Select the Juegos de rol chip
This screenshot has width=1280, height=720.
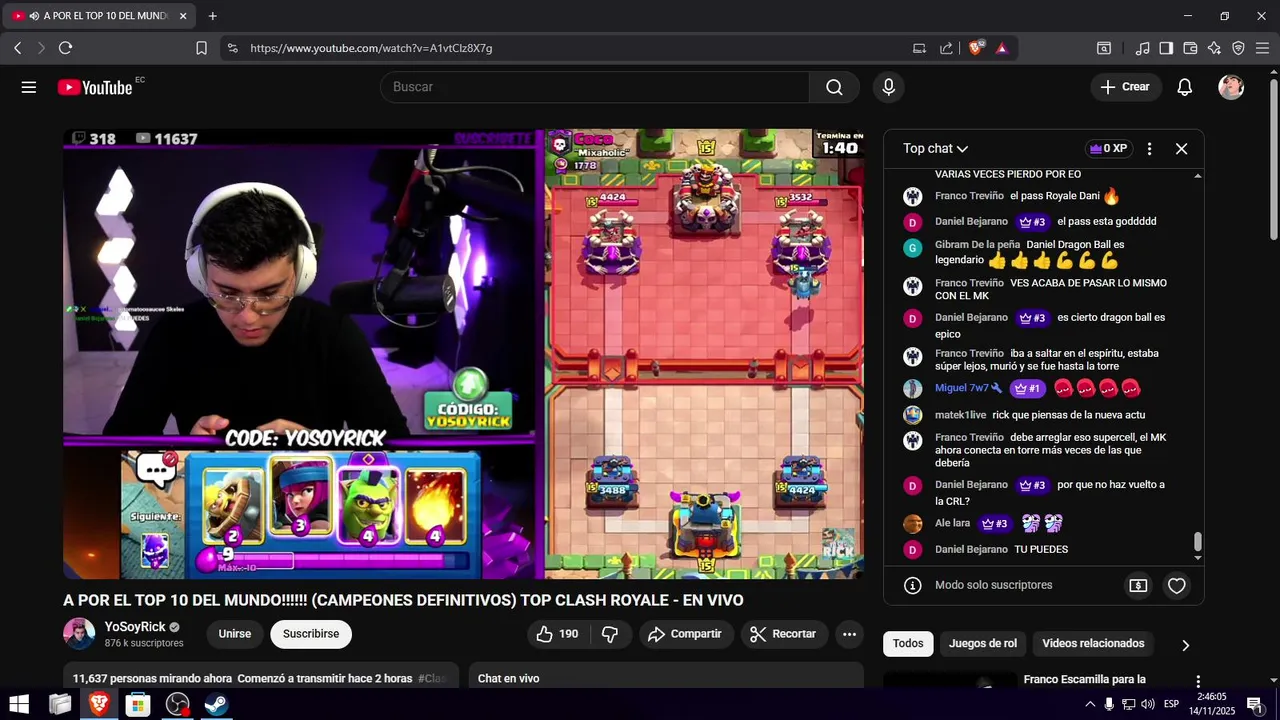coord(983,643)
